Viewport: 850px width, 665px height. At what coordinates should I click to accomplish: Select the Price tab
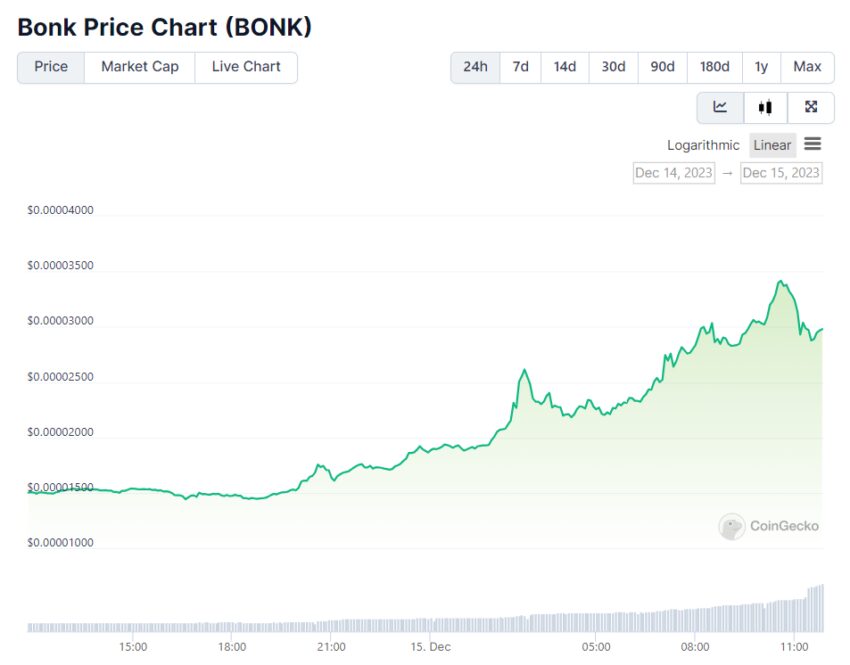pos(51,67)
